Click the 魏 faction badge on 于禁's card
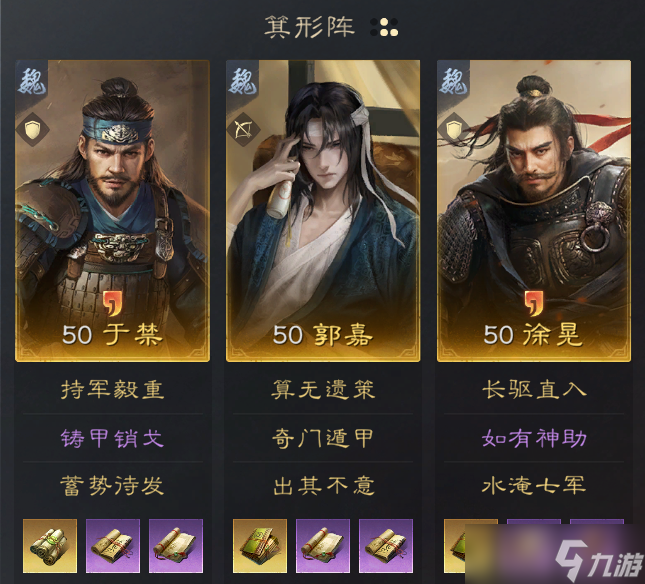This screenshot has height=584, width=645. pos(32,80)
